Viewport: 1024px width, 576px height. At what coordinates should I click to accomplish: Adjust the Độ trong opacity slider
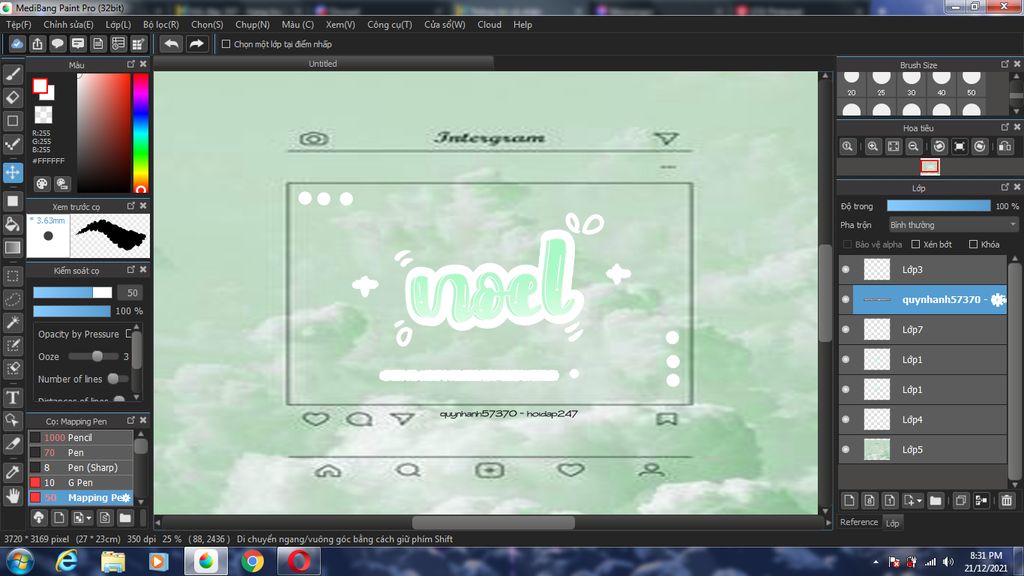click(938, 206)
